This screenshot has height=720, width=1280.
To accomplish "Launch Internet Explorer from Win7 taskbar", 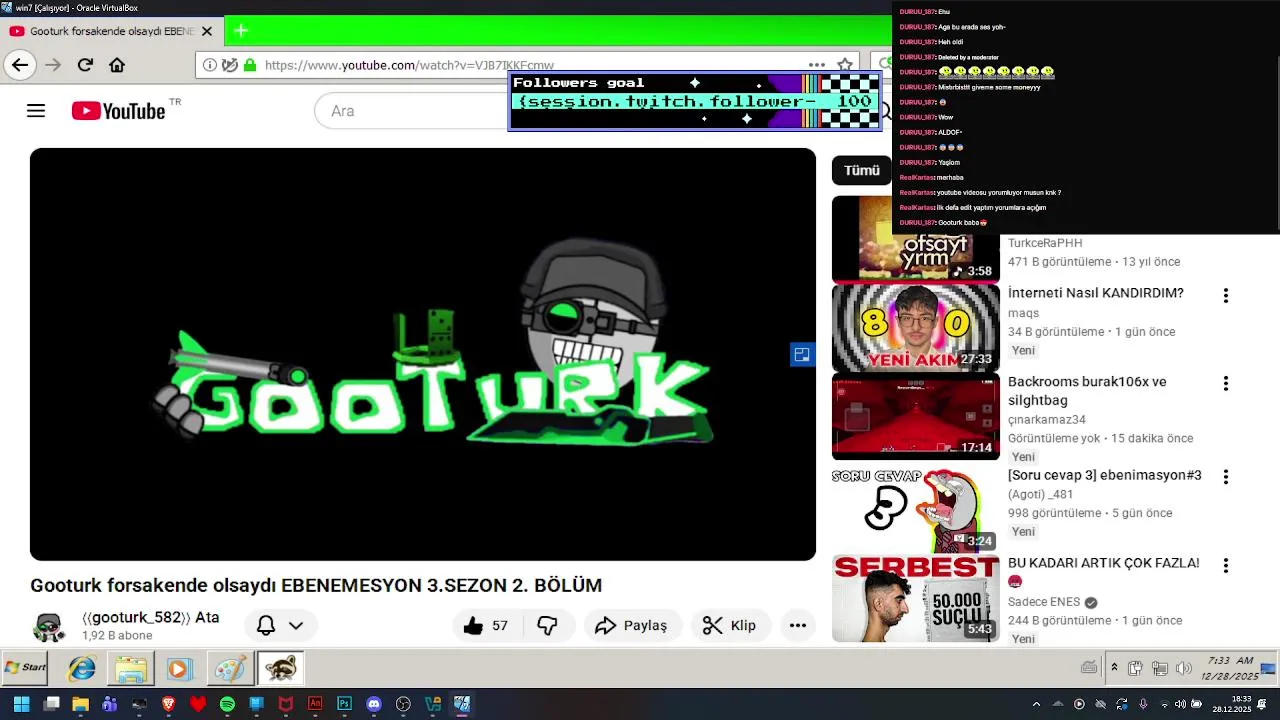I will [81, 668].
